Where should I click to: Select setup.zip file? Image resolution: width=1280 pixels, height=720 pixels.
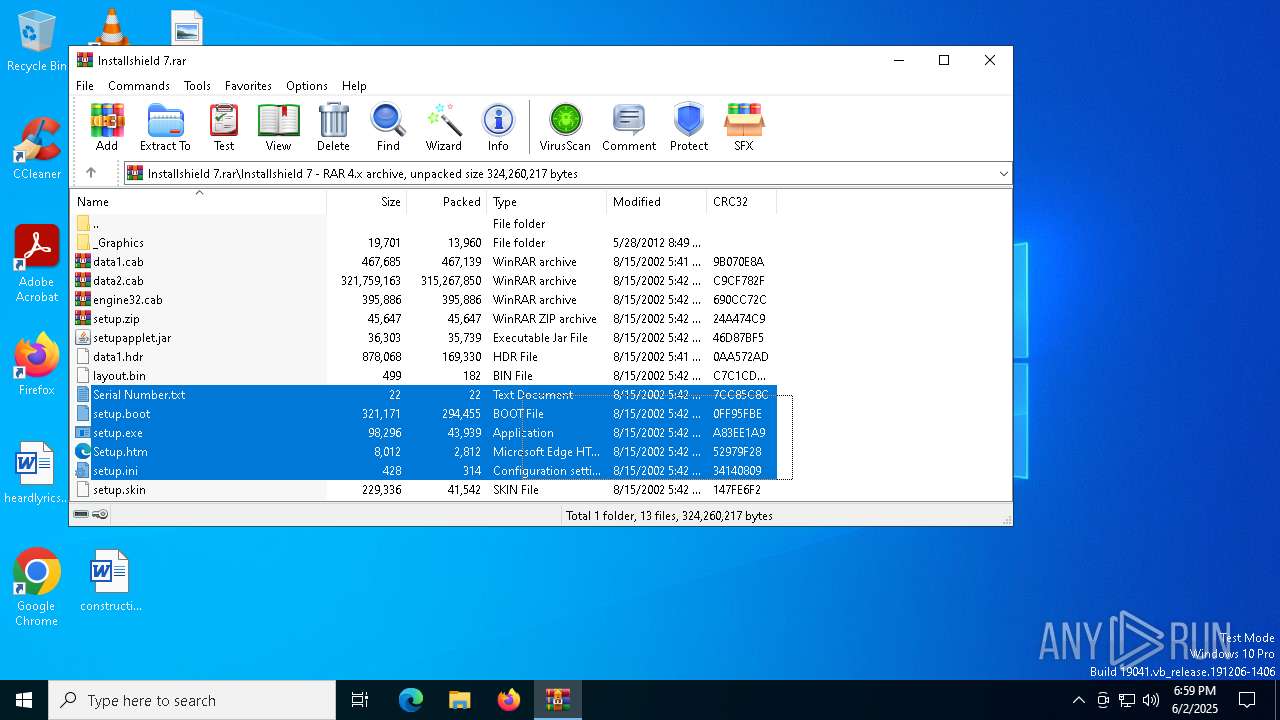tap(424, 319)
